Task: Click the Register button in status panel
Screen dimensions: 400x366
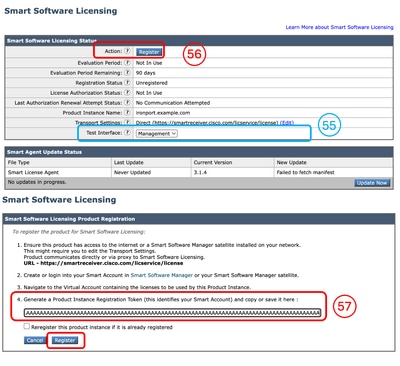Action: [x=149, y=52]
